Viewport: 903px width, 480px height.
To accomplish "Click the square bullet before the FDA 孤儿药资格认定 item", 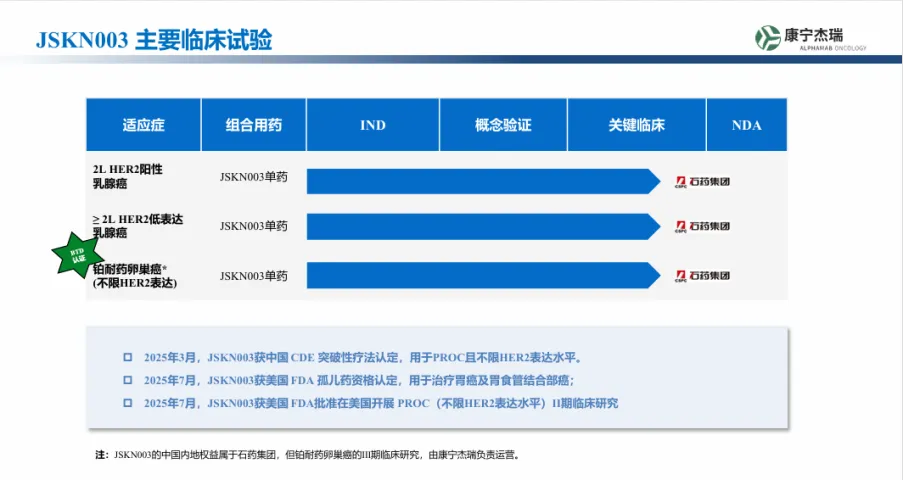I will pyautogui.click(x=127, y=380).
